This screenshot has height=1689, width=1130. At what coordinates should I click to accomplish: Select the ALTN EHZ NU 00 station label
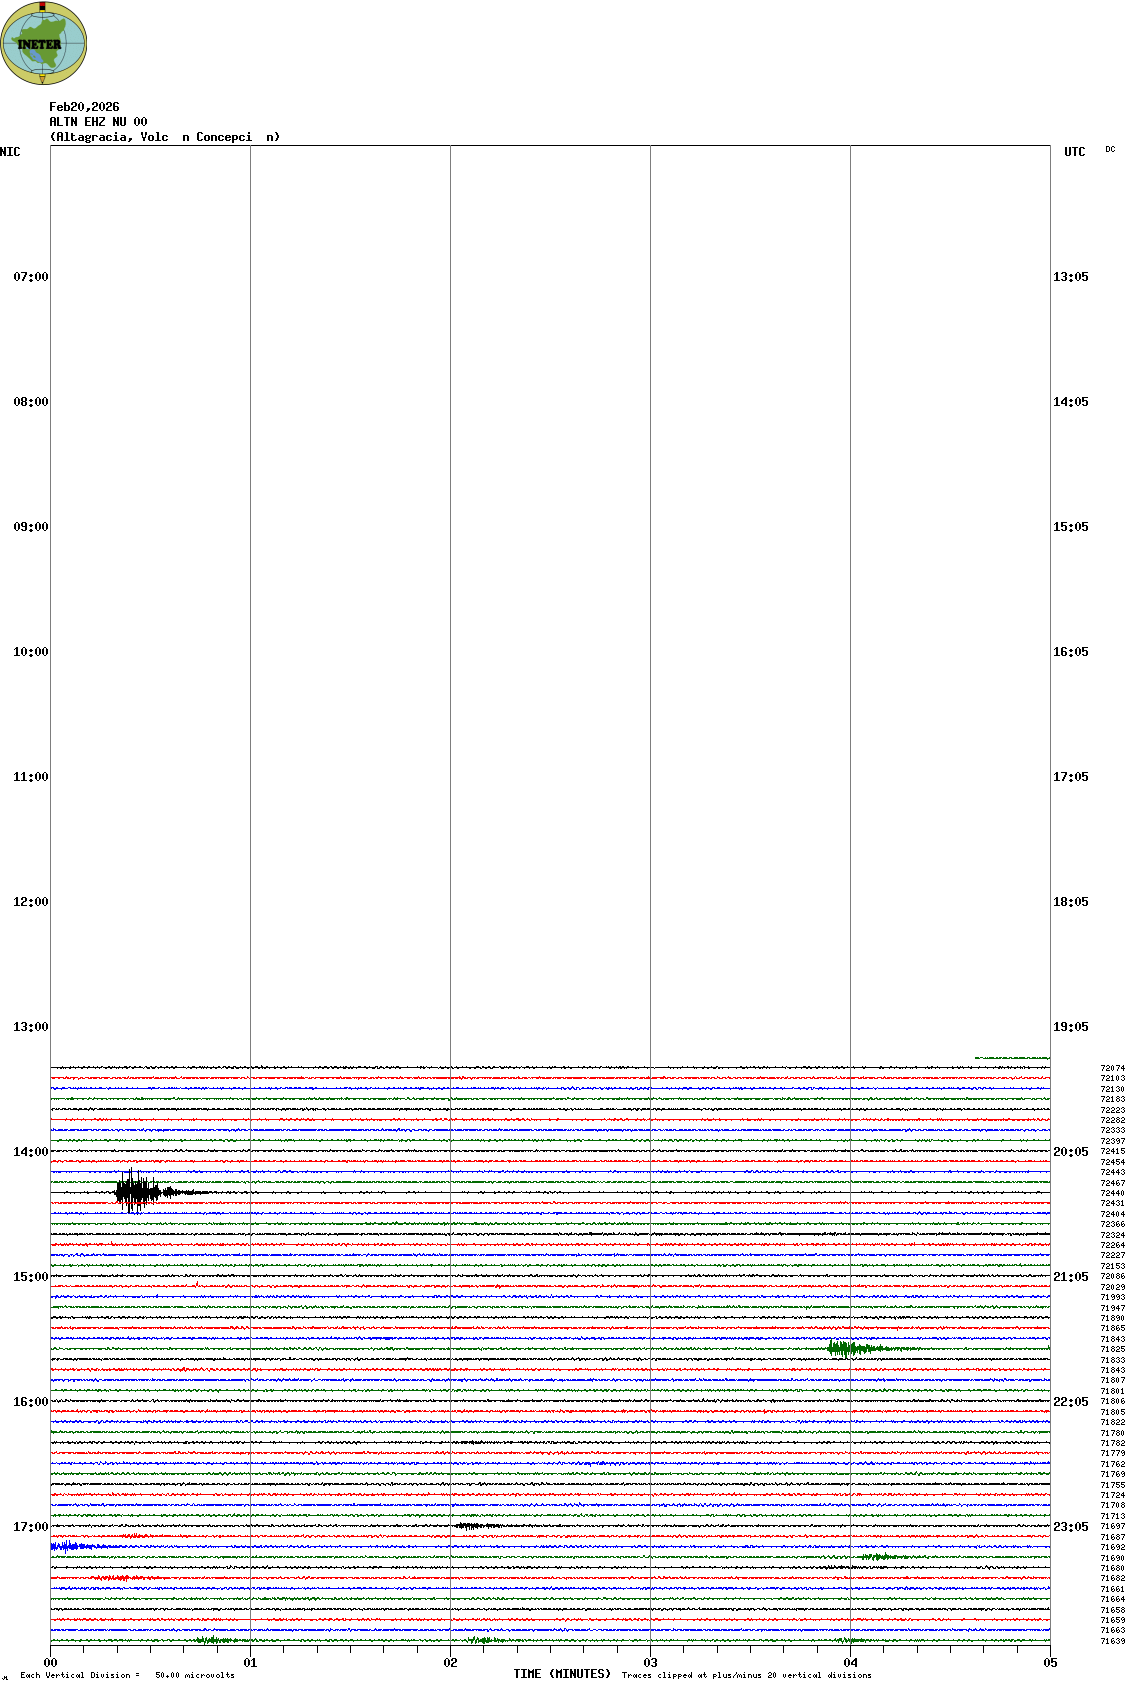(98, 122)
